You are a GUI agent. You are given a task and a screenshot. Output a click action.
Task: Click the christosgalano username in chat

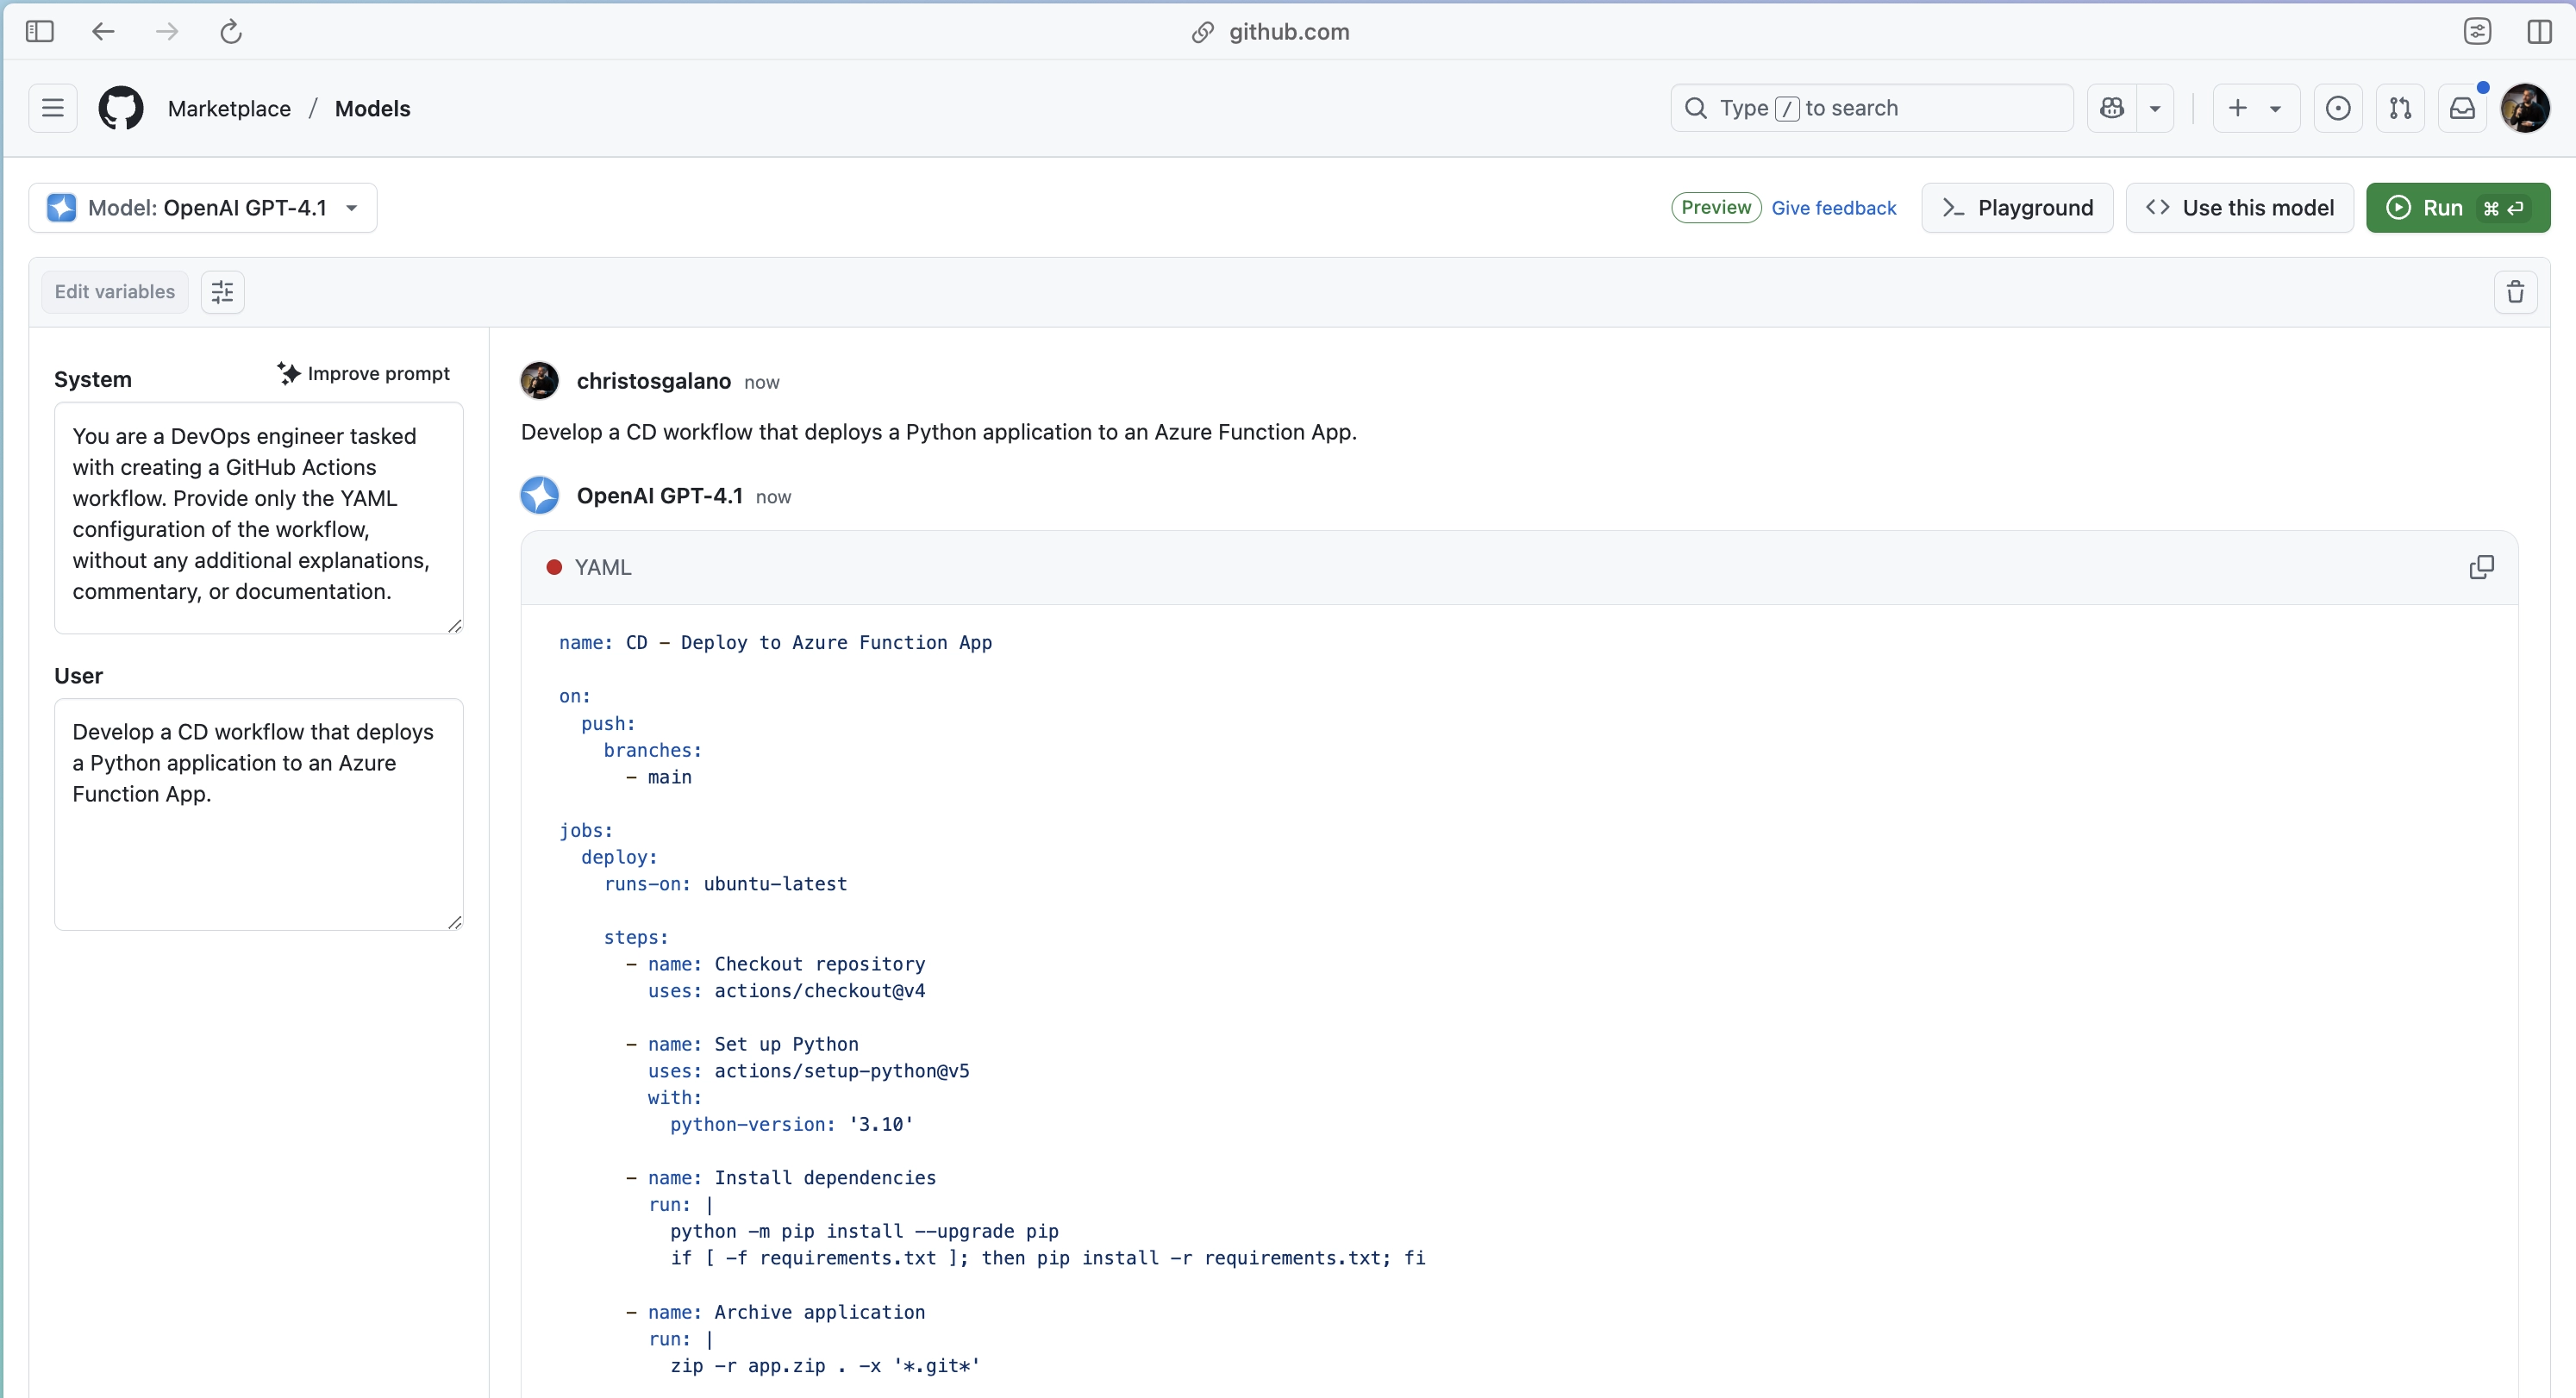[653, 381]
